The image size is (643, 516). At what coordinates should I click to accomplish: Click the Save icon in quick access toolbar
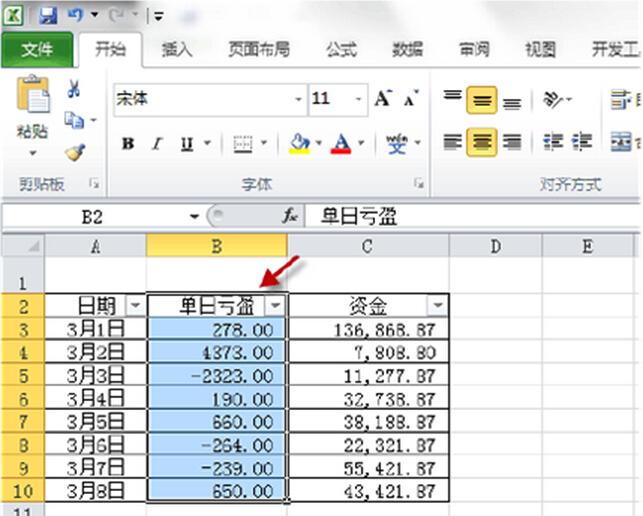pyautogui.click(x=47, y=16)
